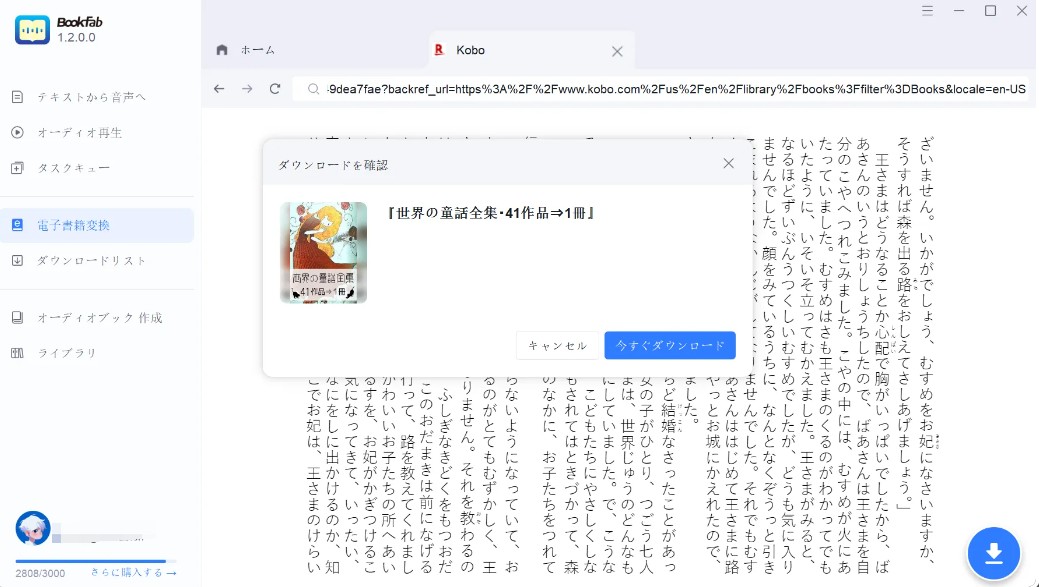
Task: Click the download list icon
Action: point(18,261)
